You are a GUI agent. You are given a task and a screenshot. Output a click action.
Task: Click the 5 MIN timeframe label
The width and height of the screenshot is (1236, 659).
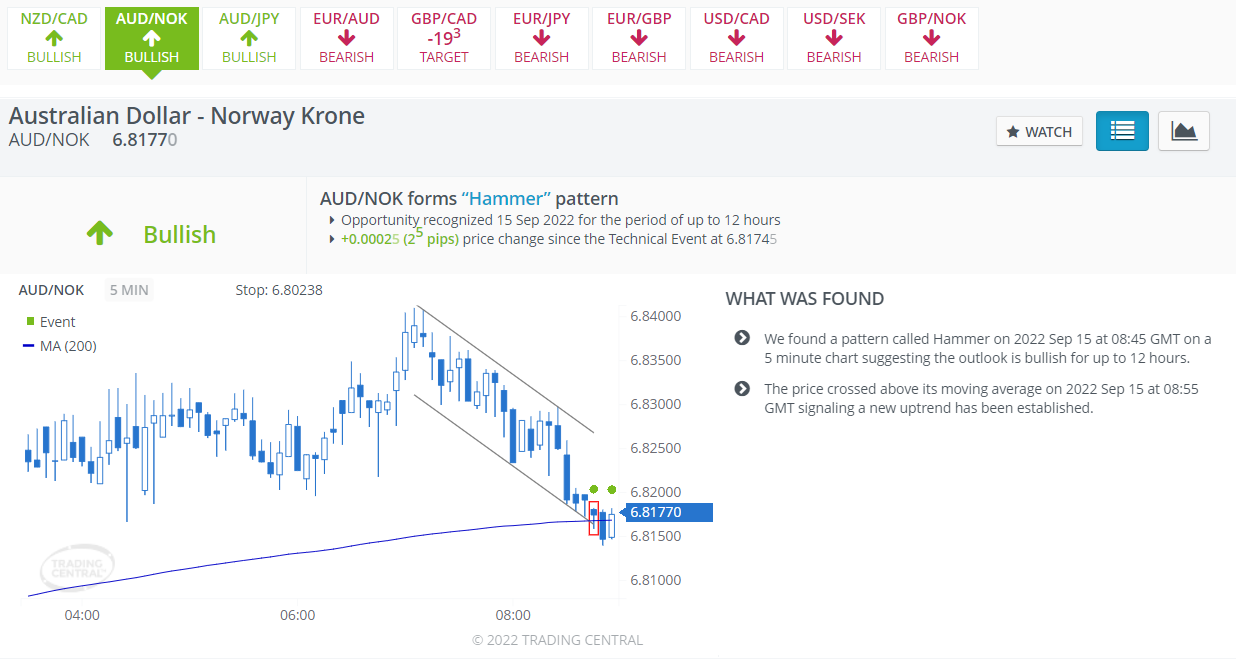129,290
